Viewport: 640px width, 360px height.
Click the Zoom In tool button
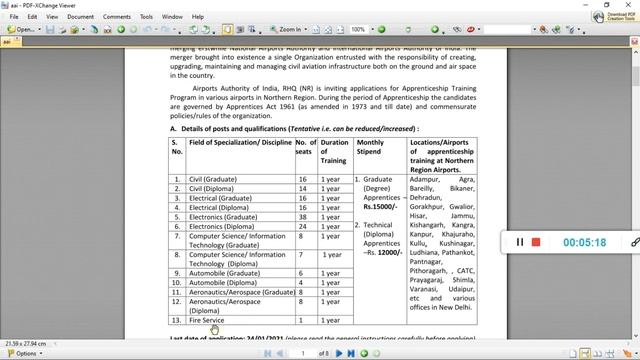point(285,29)
